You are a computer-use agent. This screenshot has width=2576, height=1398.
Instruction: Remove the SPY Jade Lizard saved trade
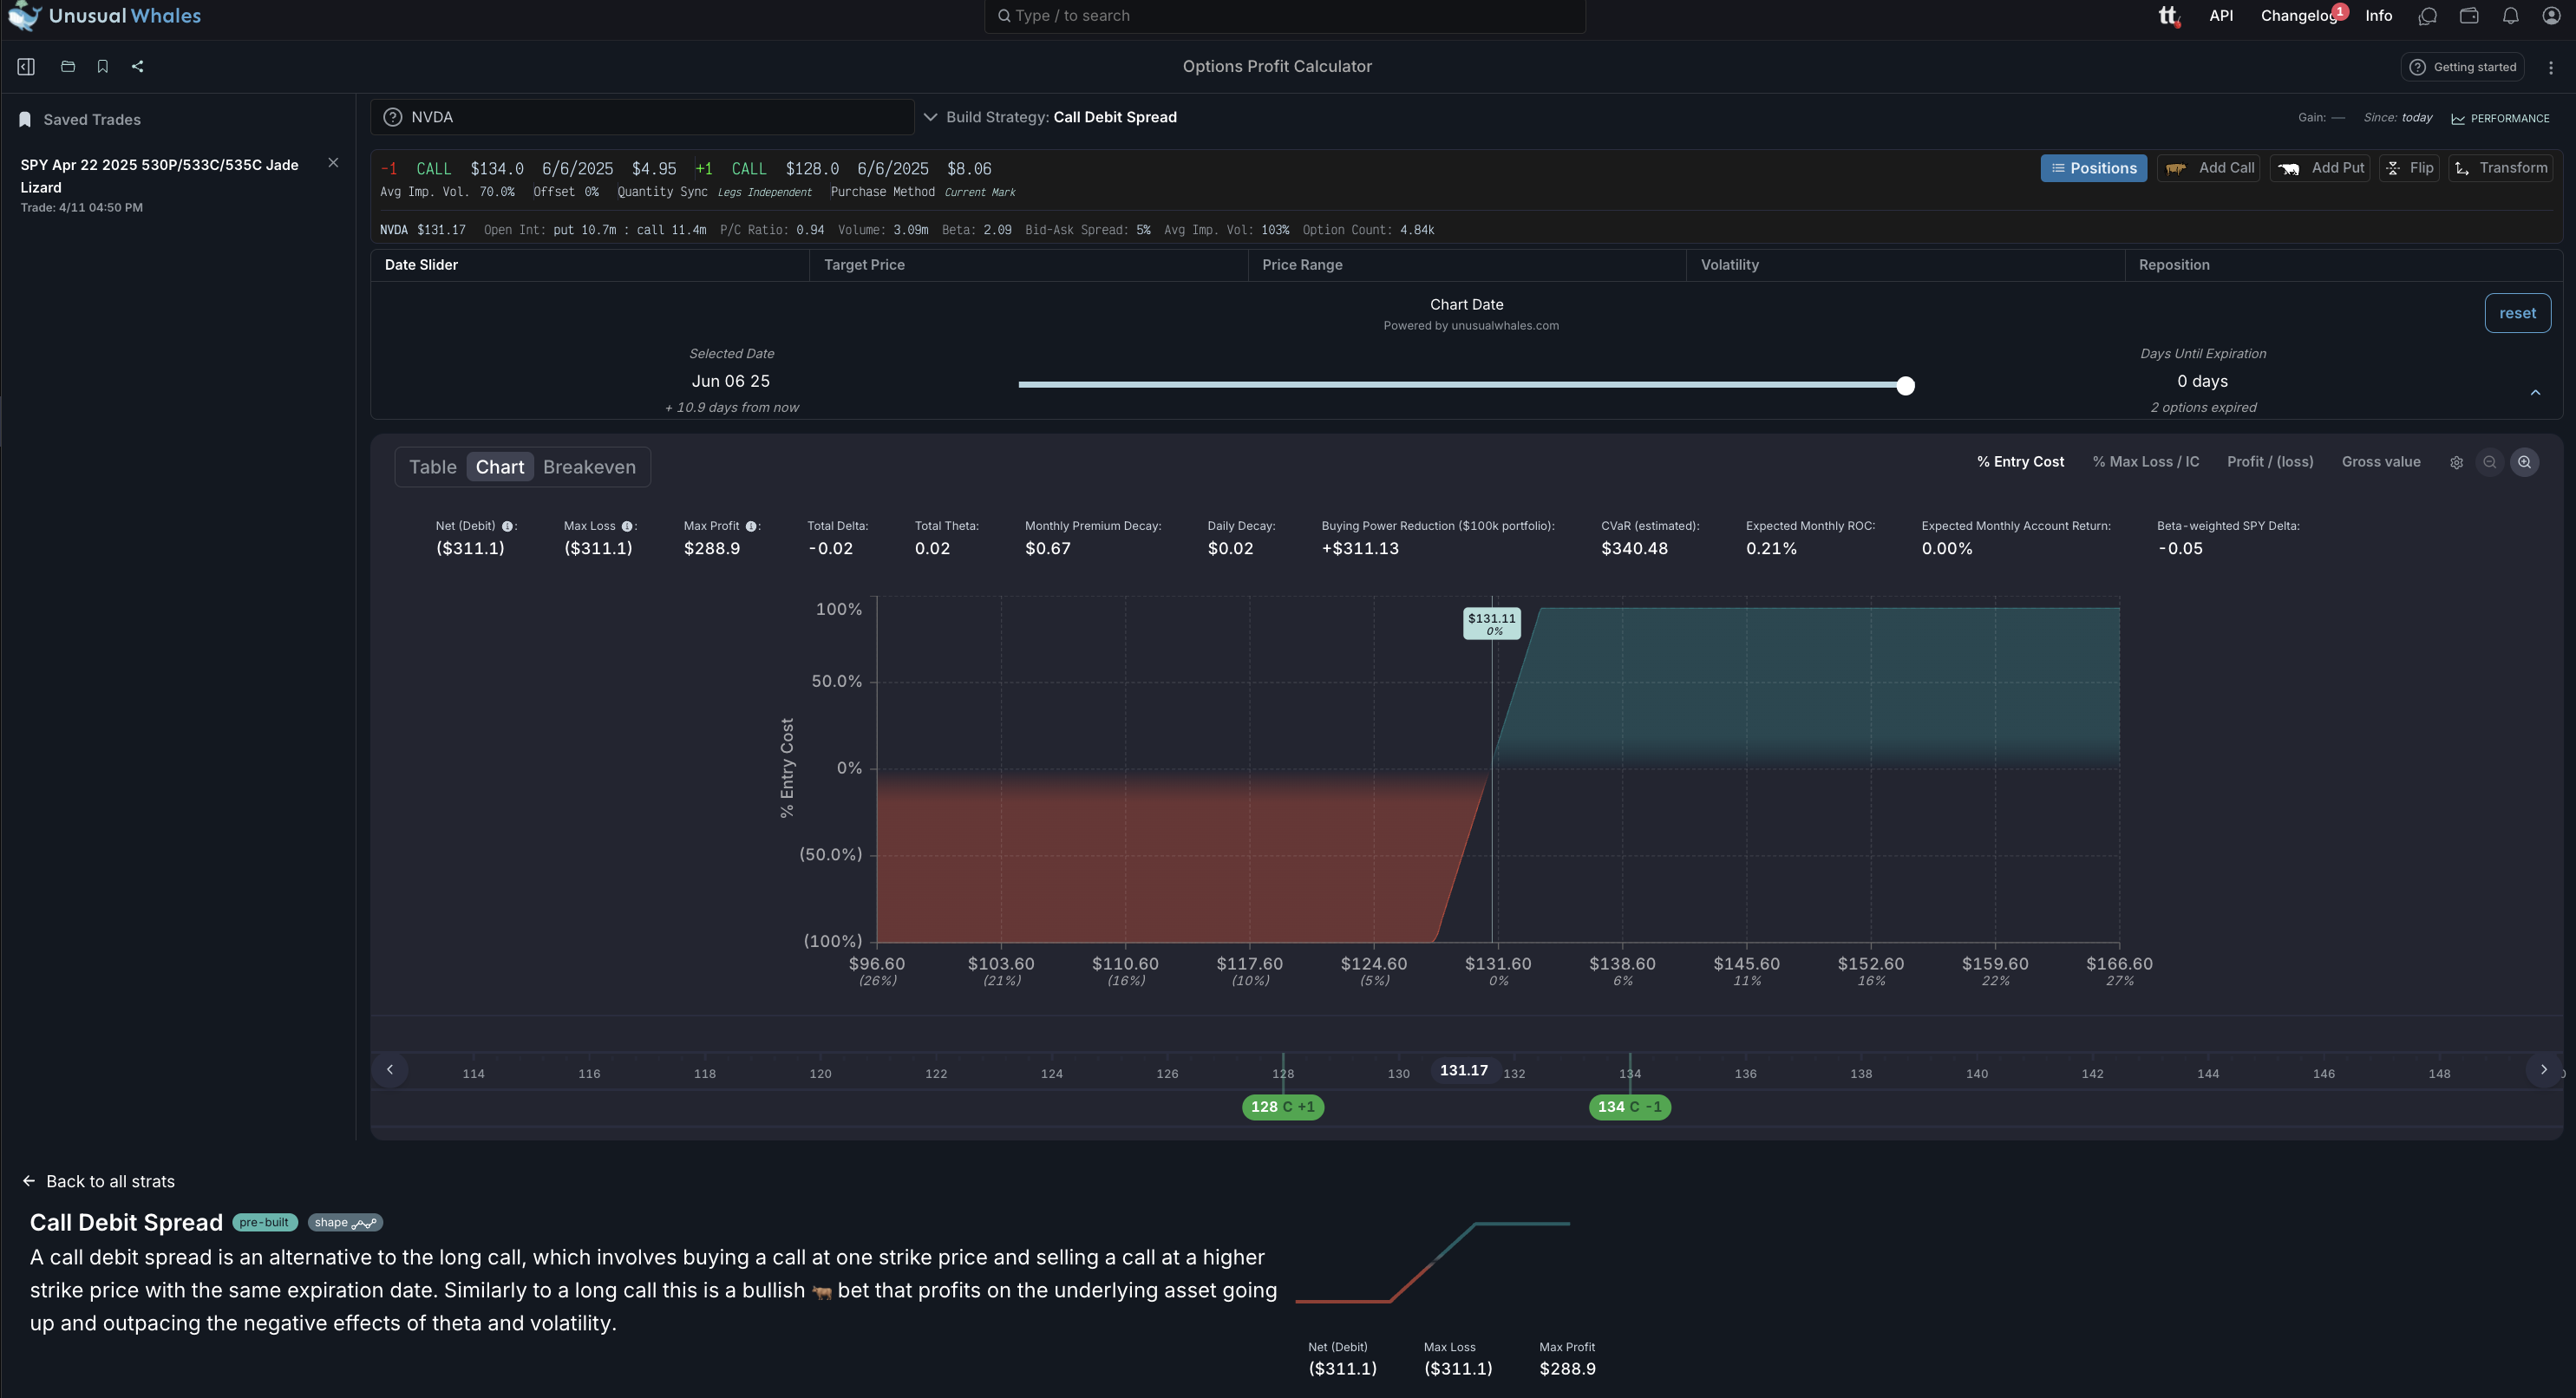(x=334, y=163)
